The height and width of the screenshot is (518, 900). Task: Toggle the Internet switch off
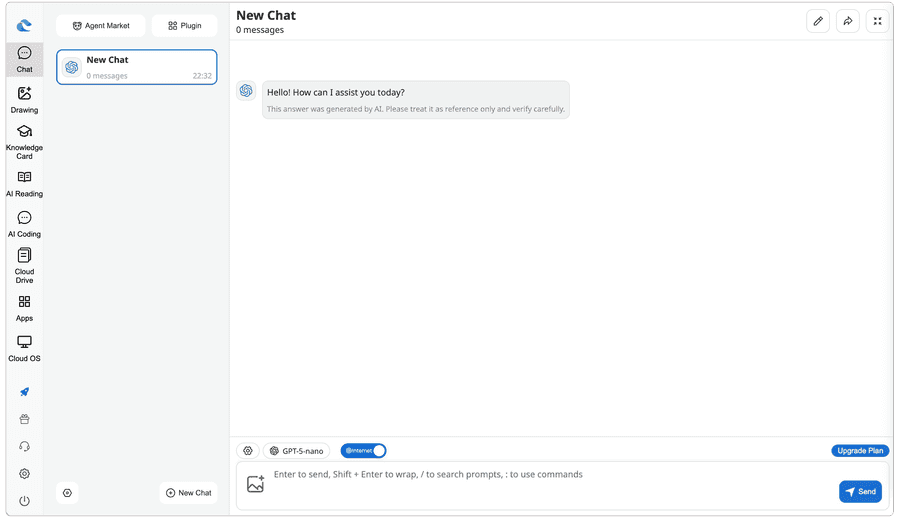[363, 451]
